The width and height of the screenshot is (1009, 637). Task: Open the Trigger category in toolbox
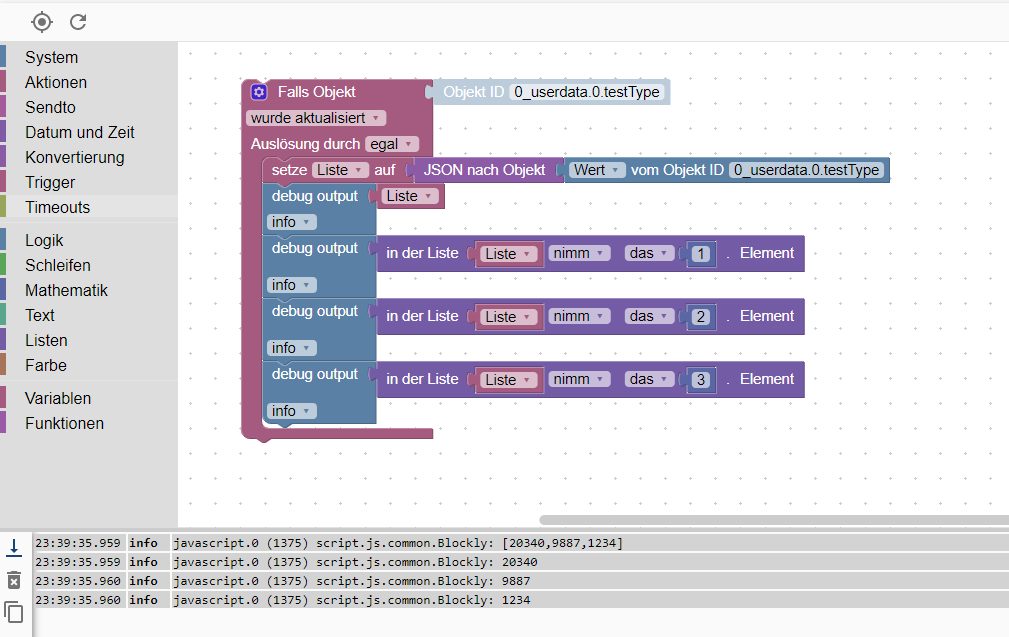[50, 182]
